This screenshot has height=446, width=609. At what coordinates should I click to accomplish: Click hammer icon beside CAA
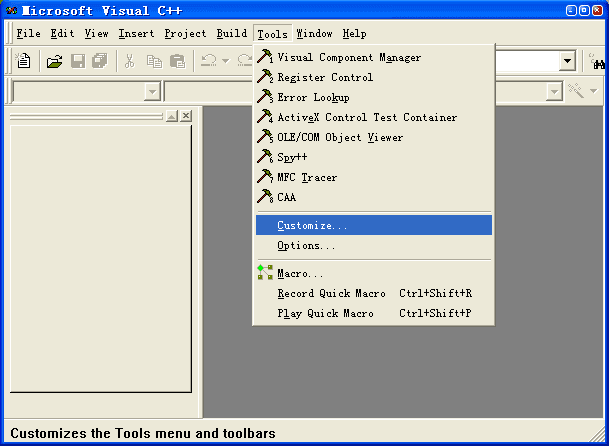coord(265,197)
